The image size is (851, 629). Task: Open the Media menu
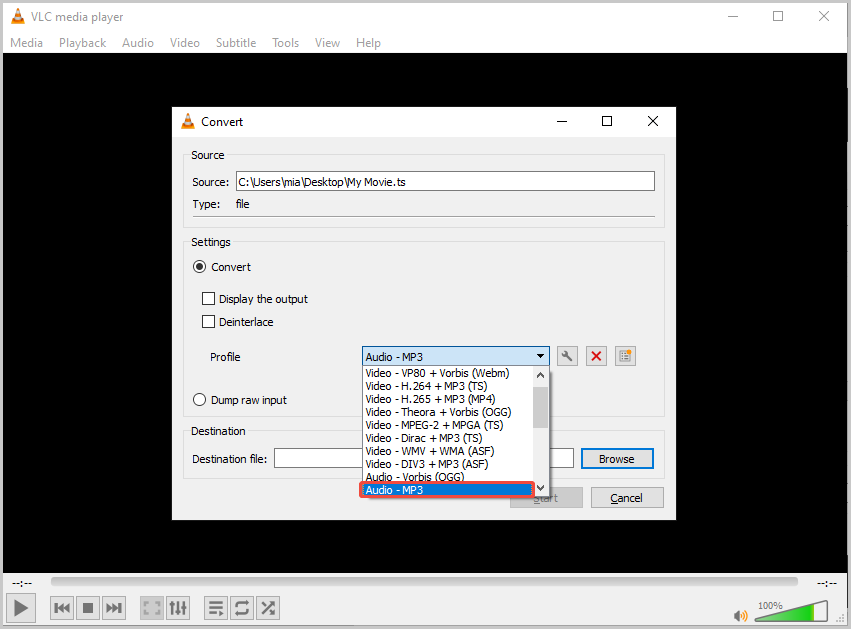(27, 43)
